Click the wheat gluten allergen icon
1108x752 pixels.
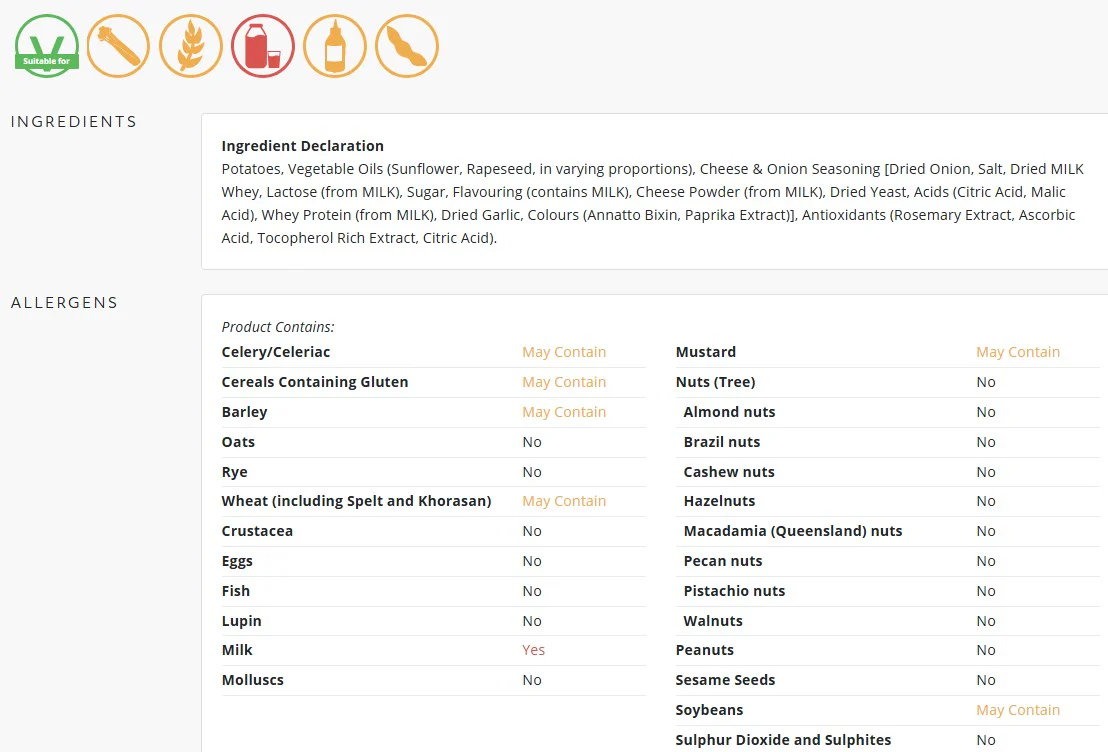pos(191,46)
